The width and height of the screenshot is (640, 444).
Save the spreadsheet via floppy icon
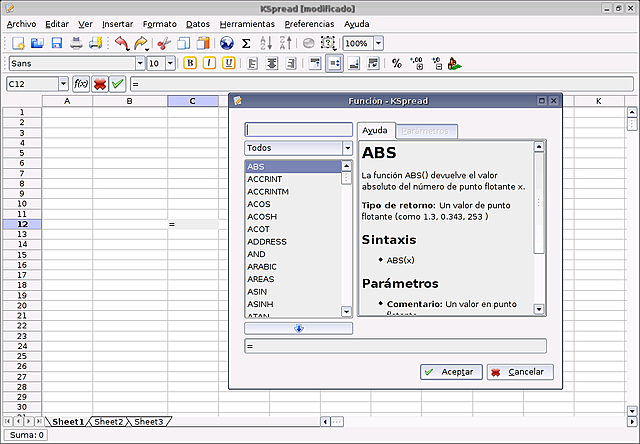[56, 43]
